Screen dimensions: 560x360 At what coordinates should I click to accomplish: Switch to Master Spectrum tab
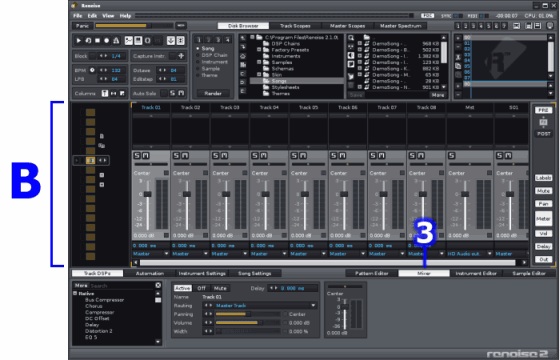click(400, 26)
